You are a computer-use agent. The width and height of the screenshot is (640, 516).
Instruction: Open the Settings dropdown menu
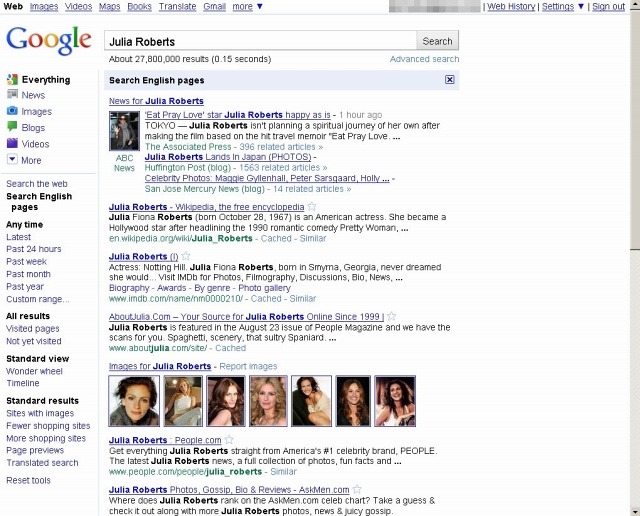tap(563, 7)
